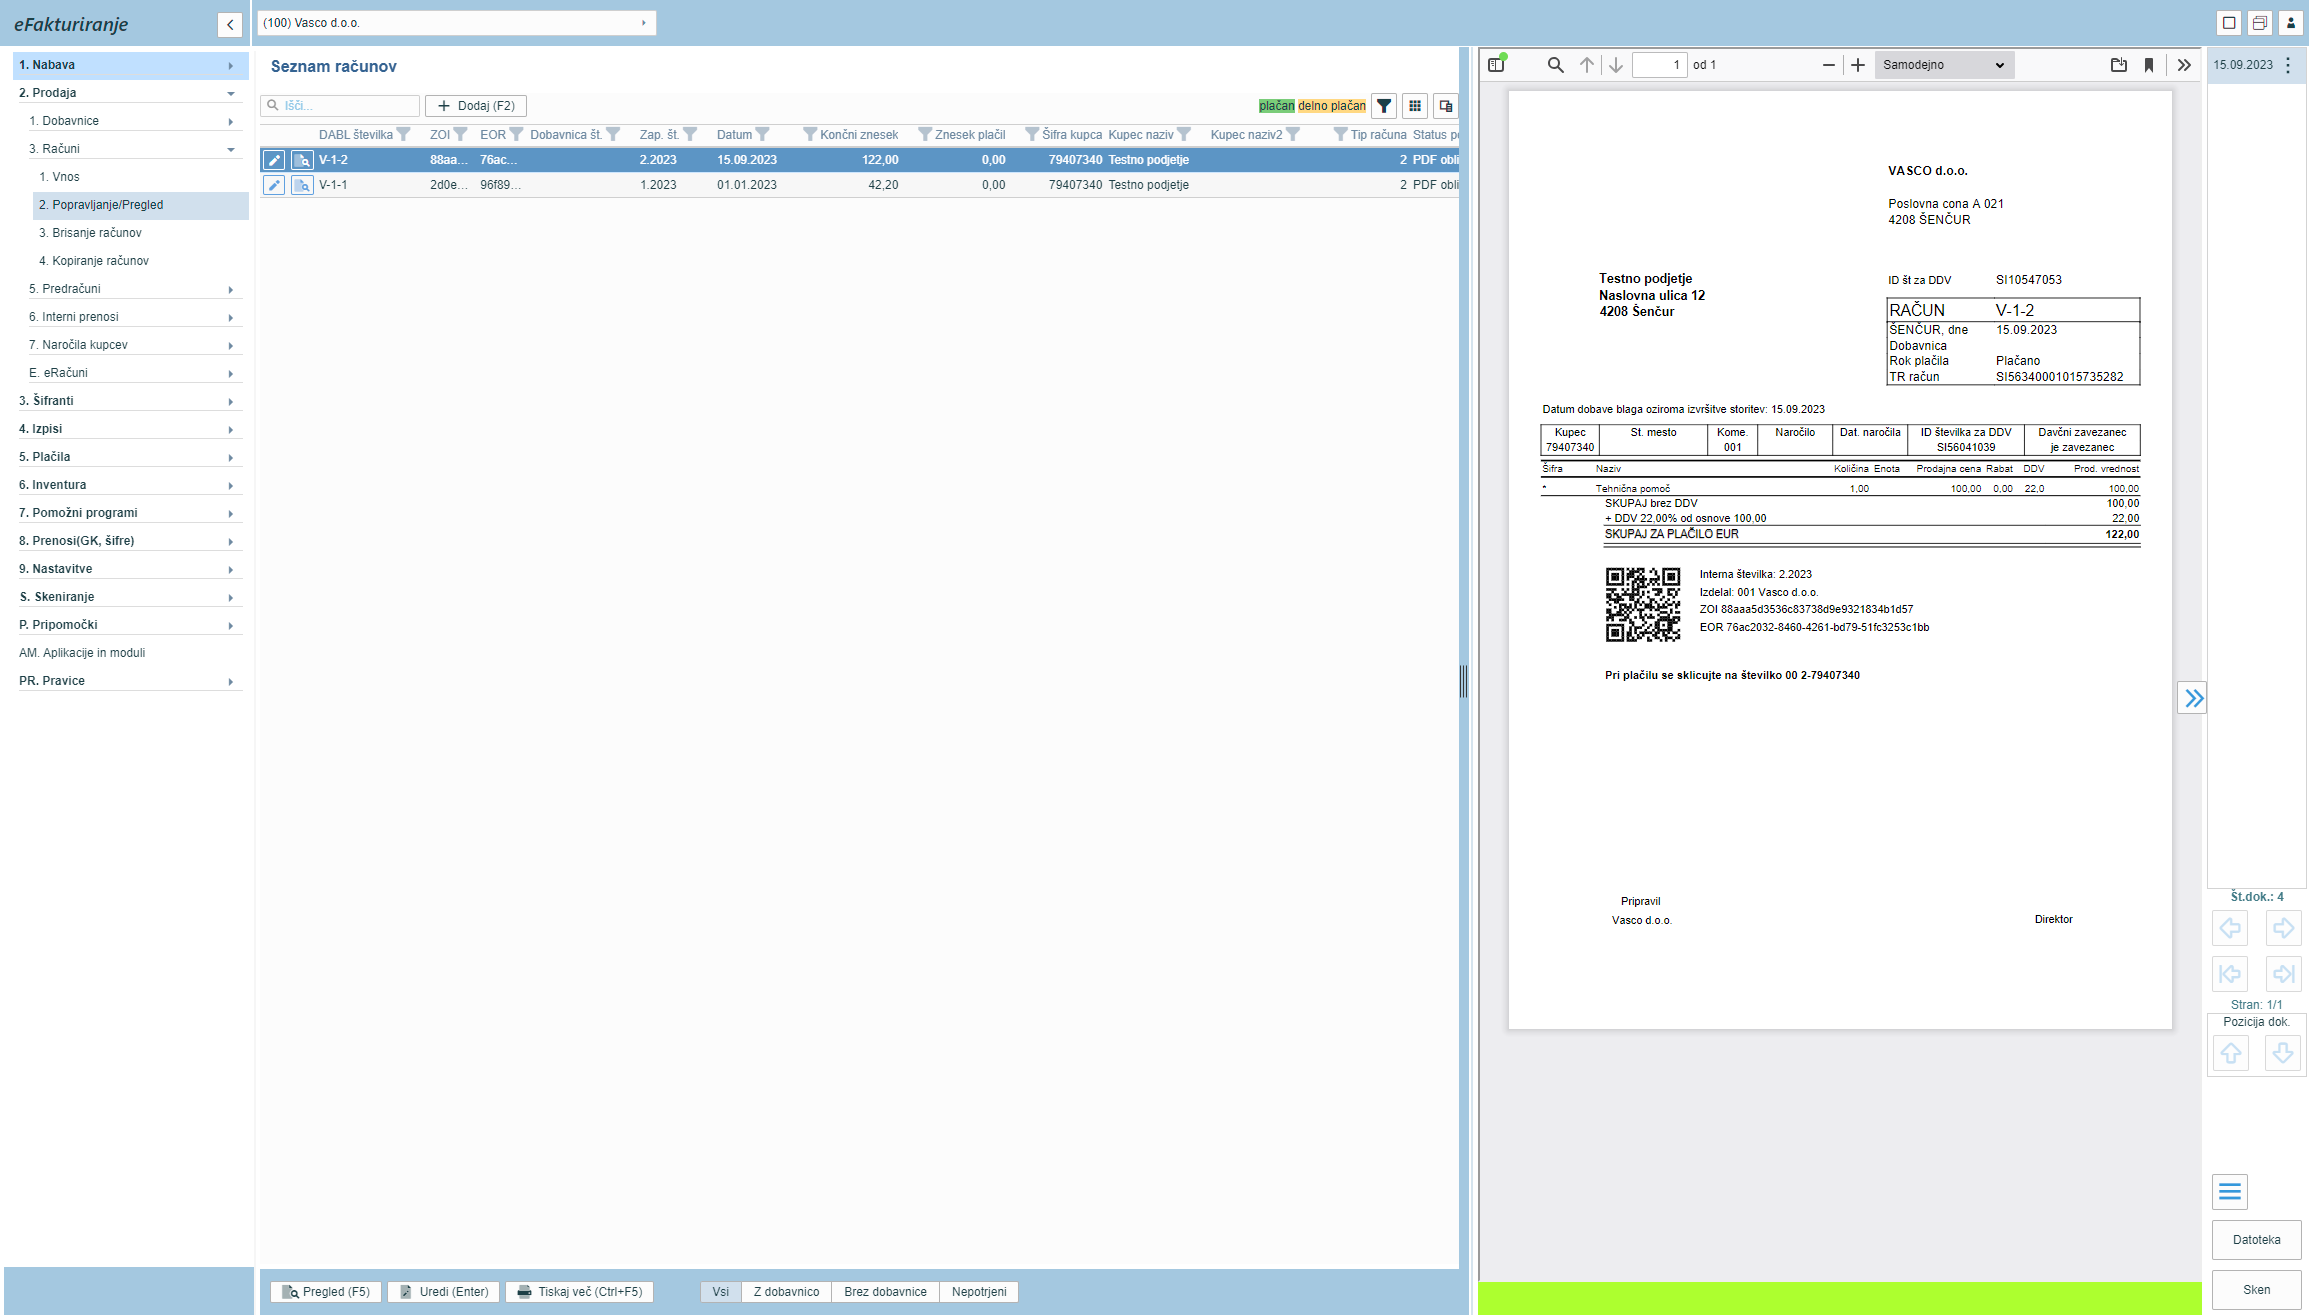The height and width of the screenshot is (1315, 2309).
Task: Move document position up
Action: [2230, 1053]
